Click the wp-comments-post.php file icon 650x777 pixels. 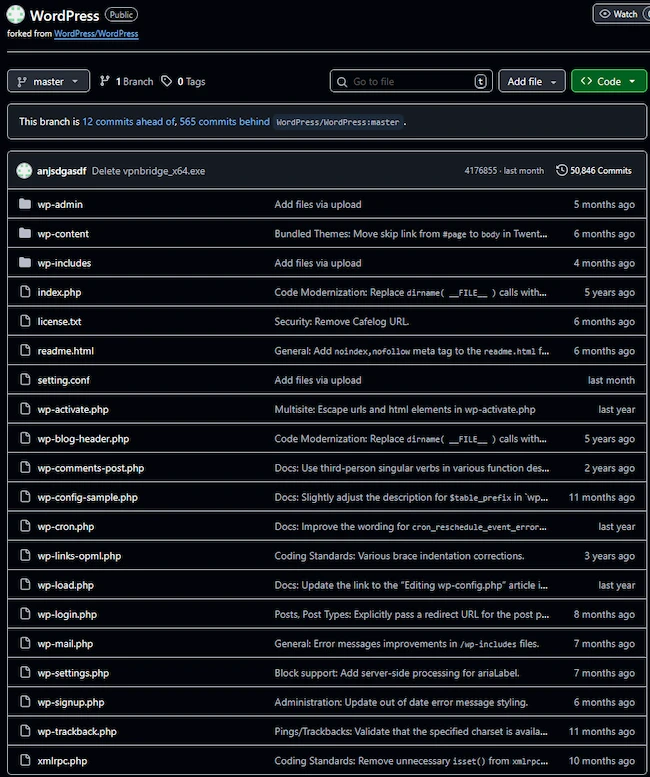(x=25, y=467)
